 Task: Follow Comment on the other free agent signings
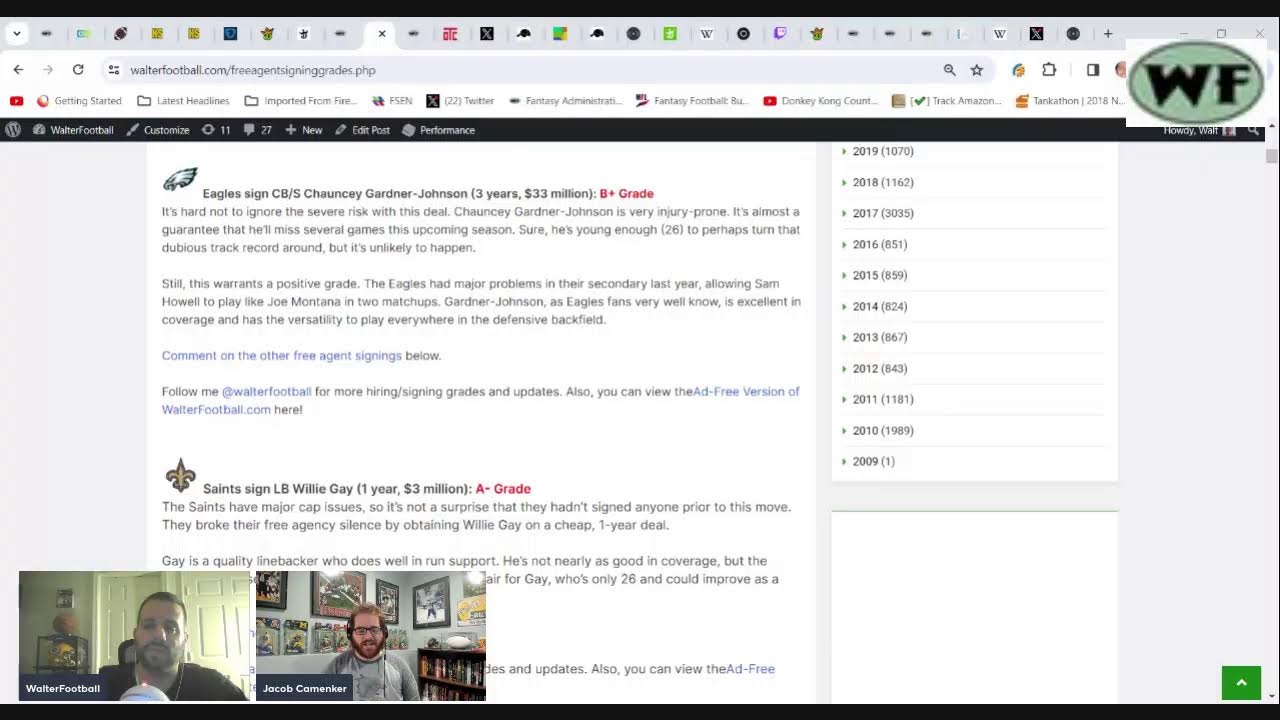click(282, 356)
